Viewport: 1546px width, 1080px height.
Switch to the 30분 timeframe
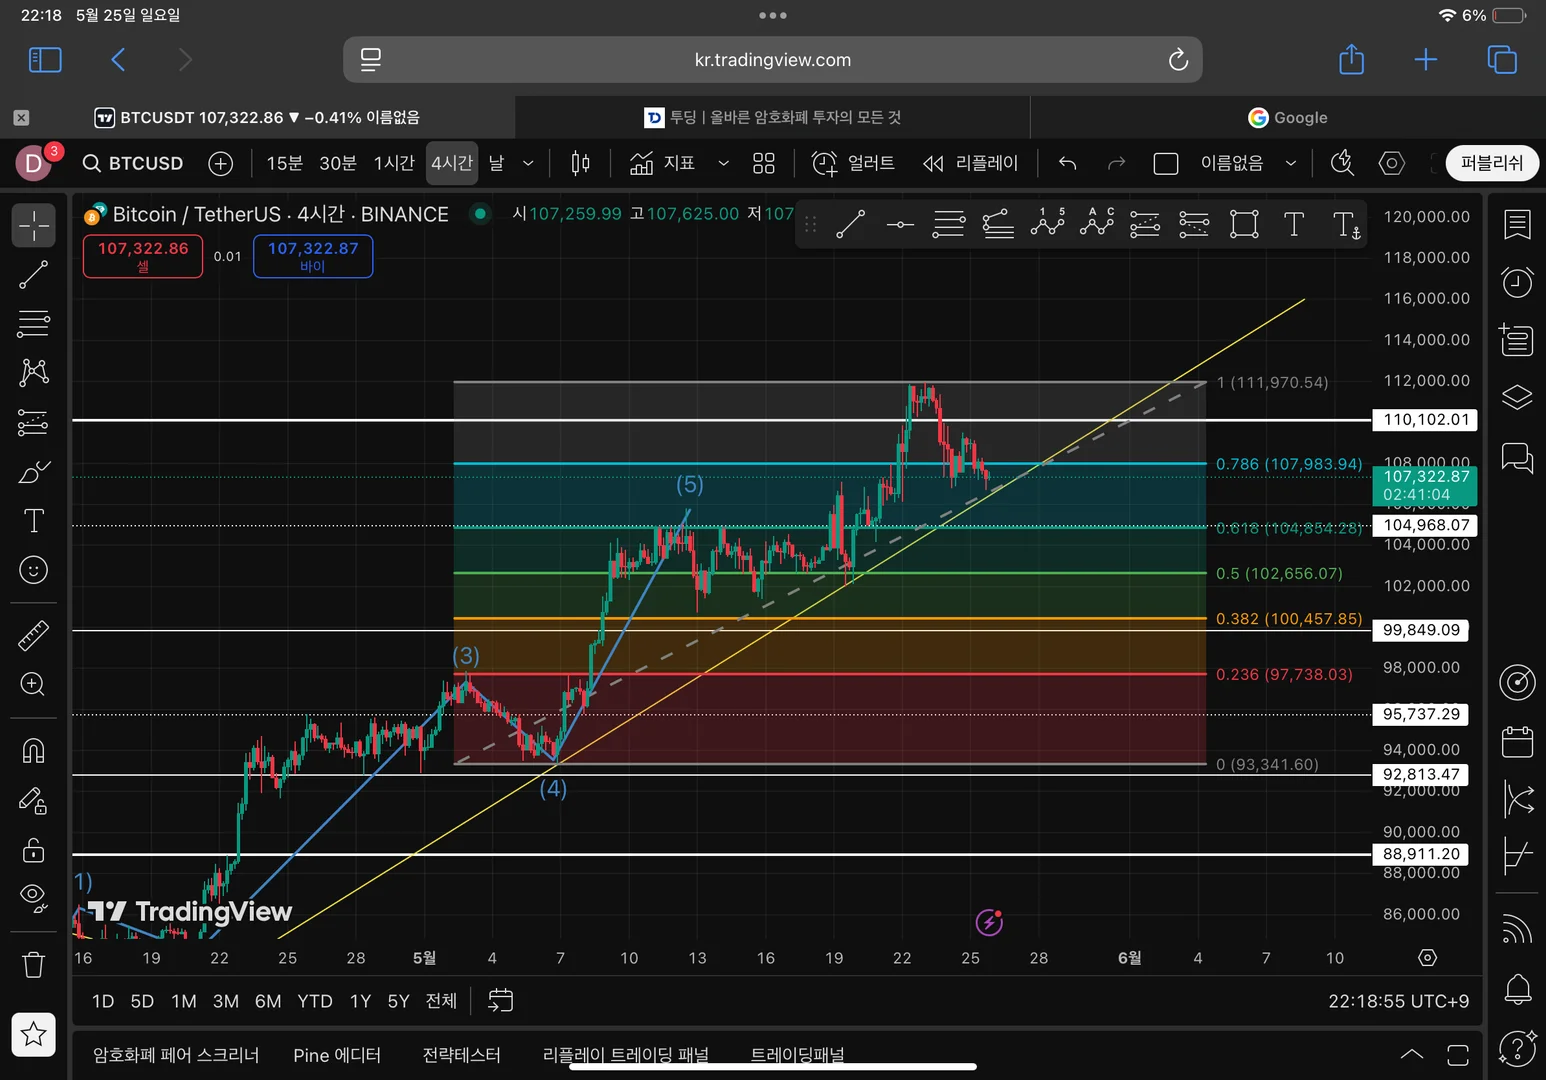pyautogui.click(x=337, y=163)
